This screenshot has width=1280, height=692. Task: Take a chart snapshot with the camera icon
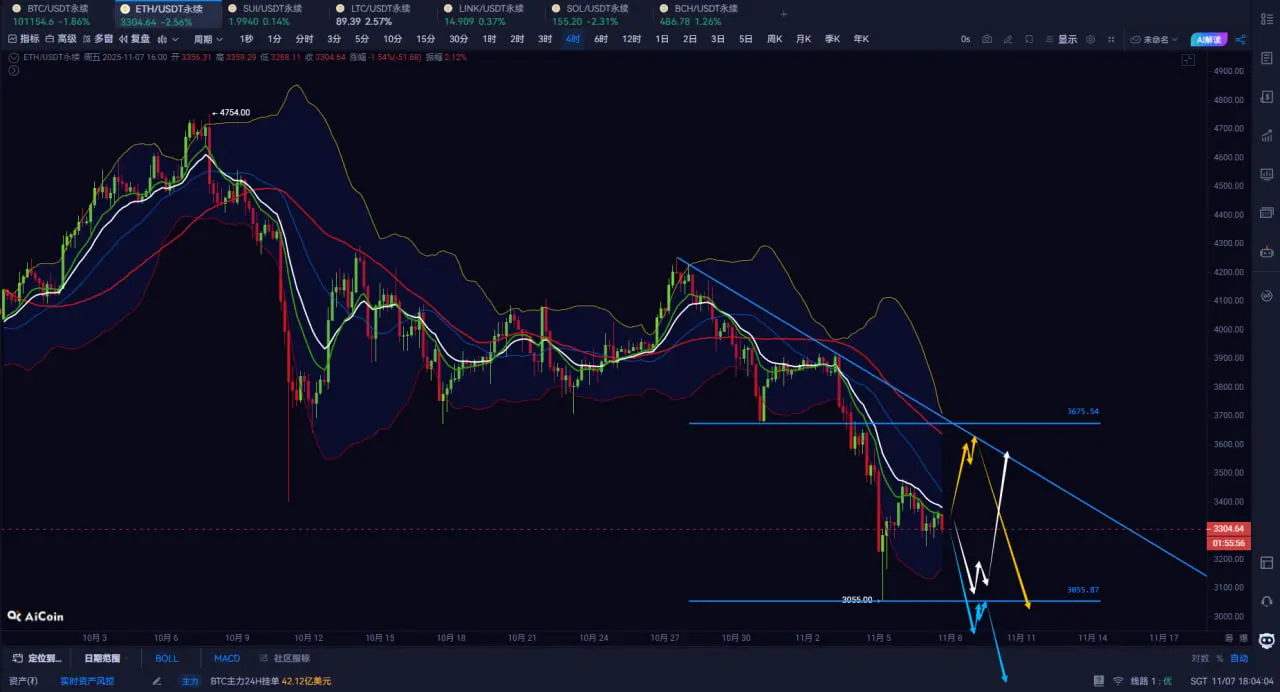click(987, 39)
